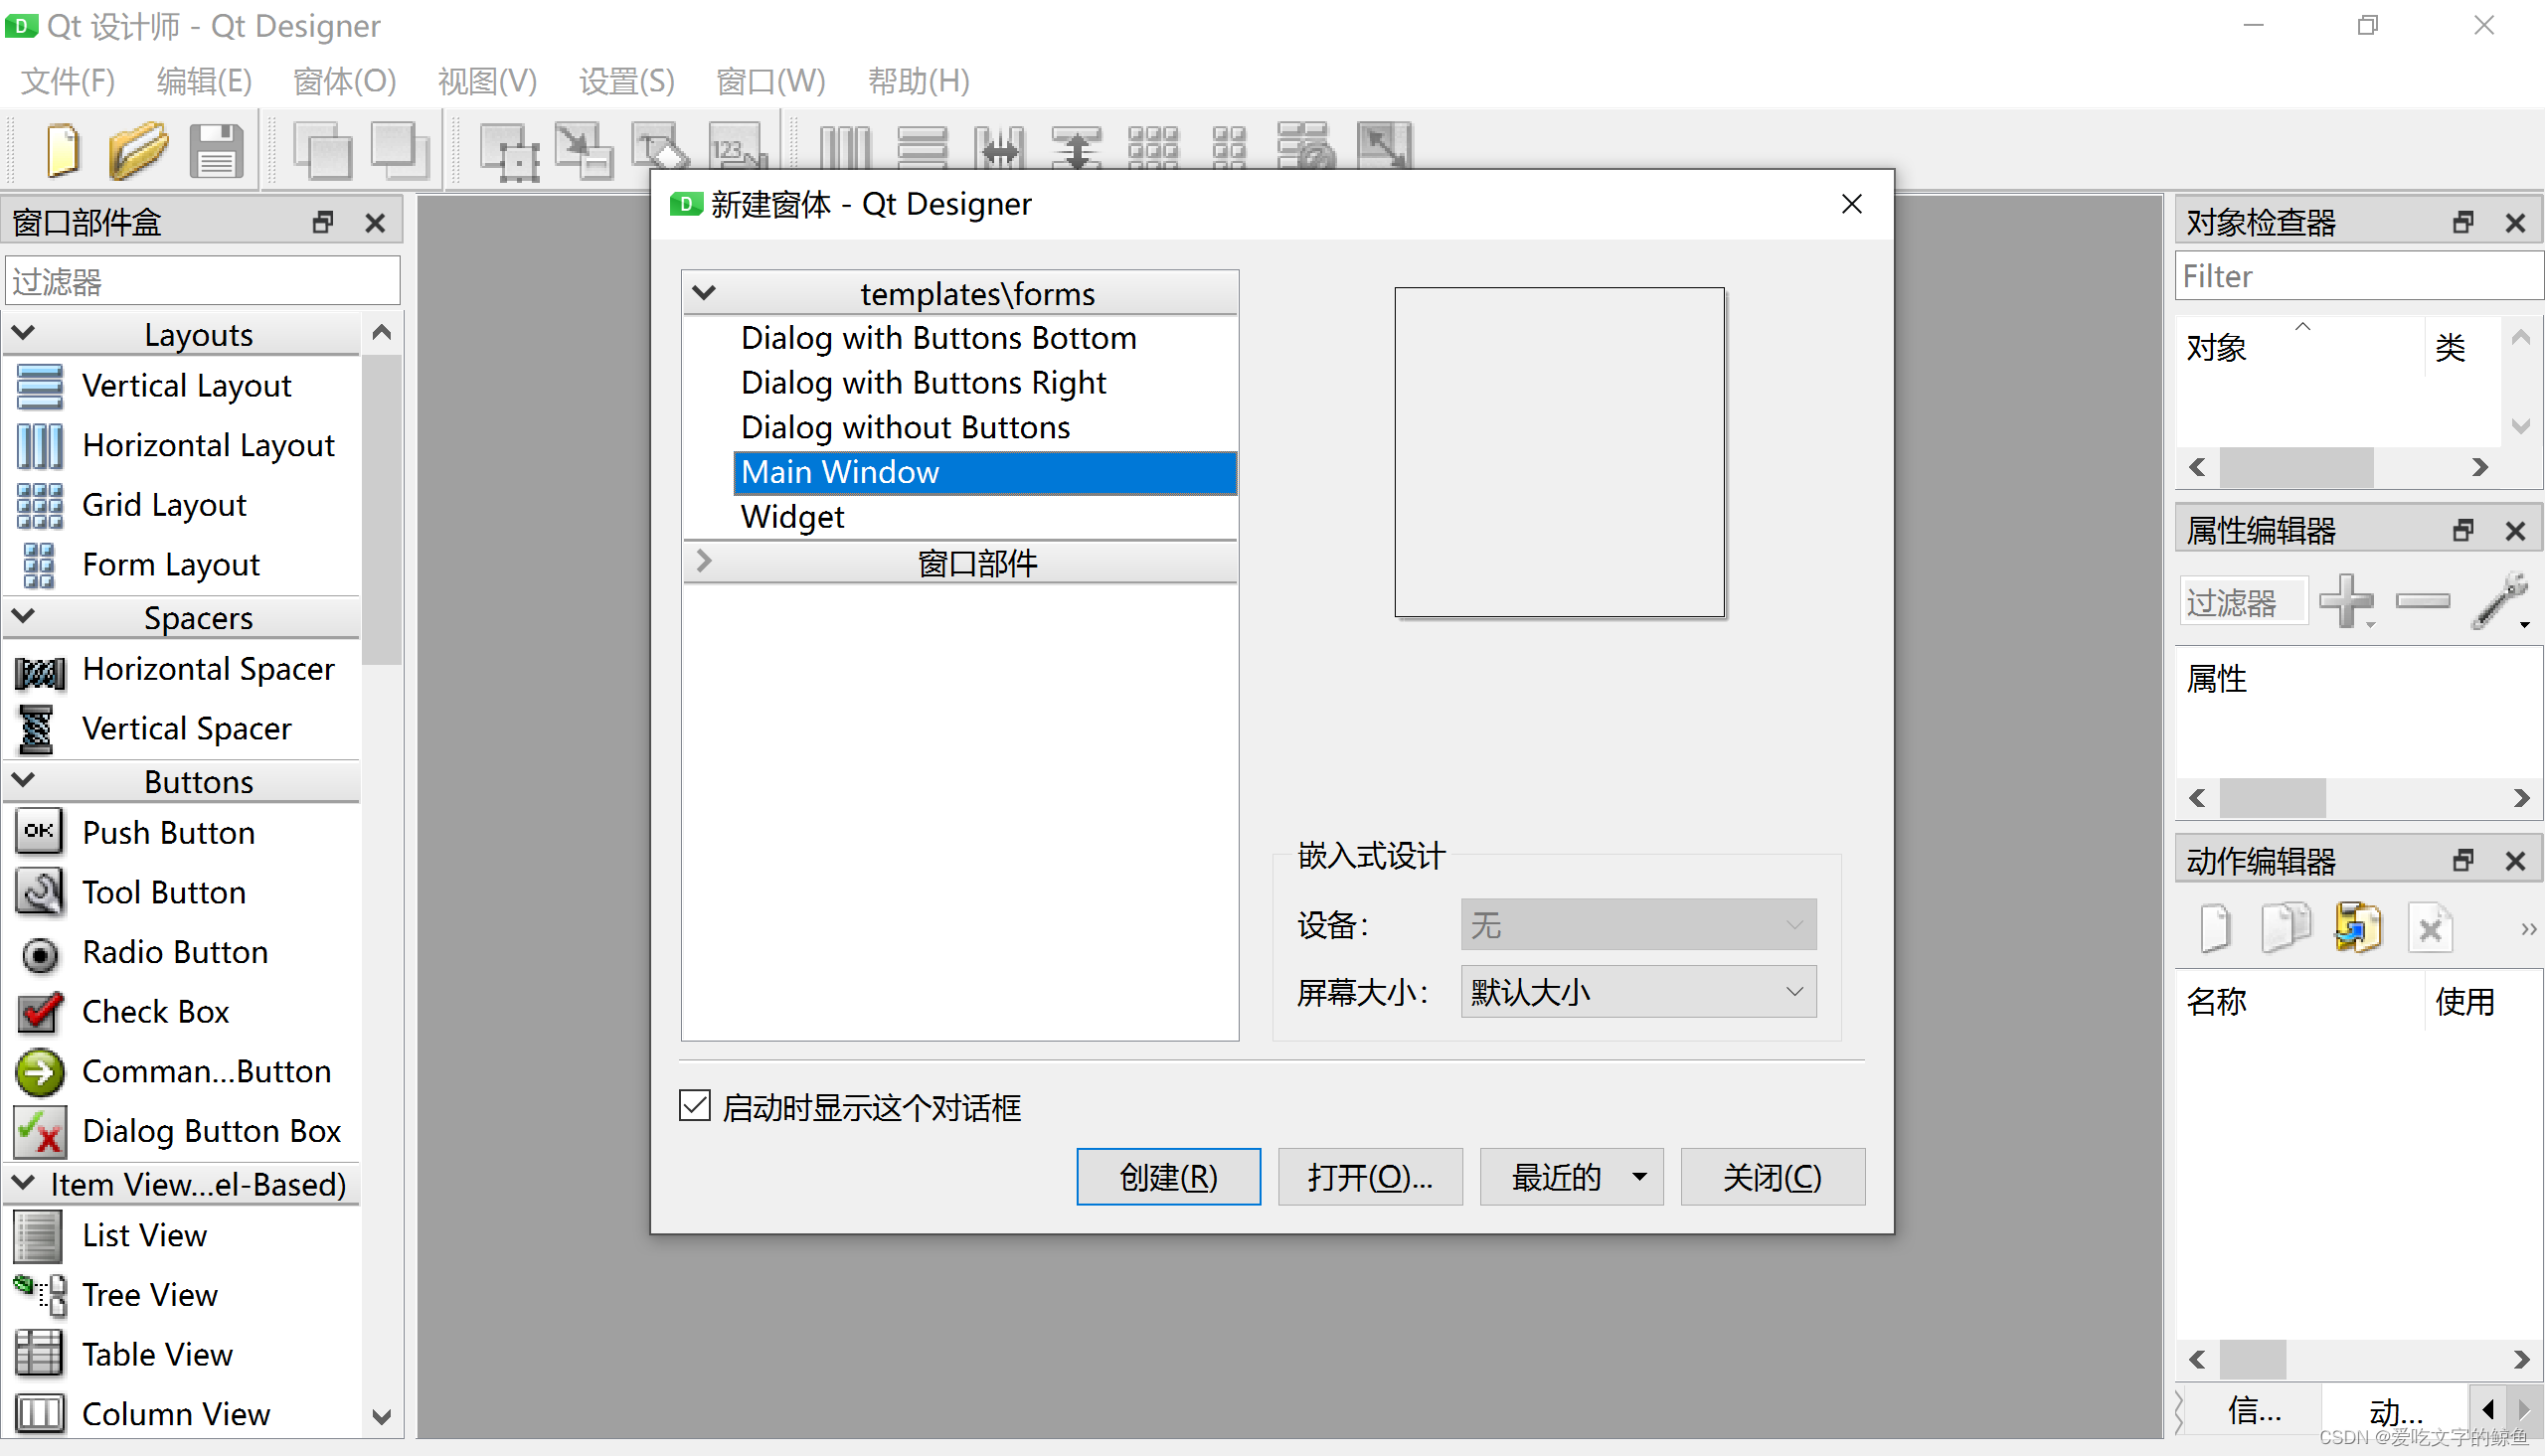Click the Tool Button widget icon

pyautogui.click(x=40, y=892)
